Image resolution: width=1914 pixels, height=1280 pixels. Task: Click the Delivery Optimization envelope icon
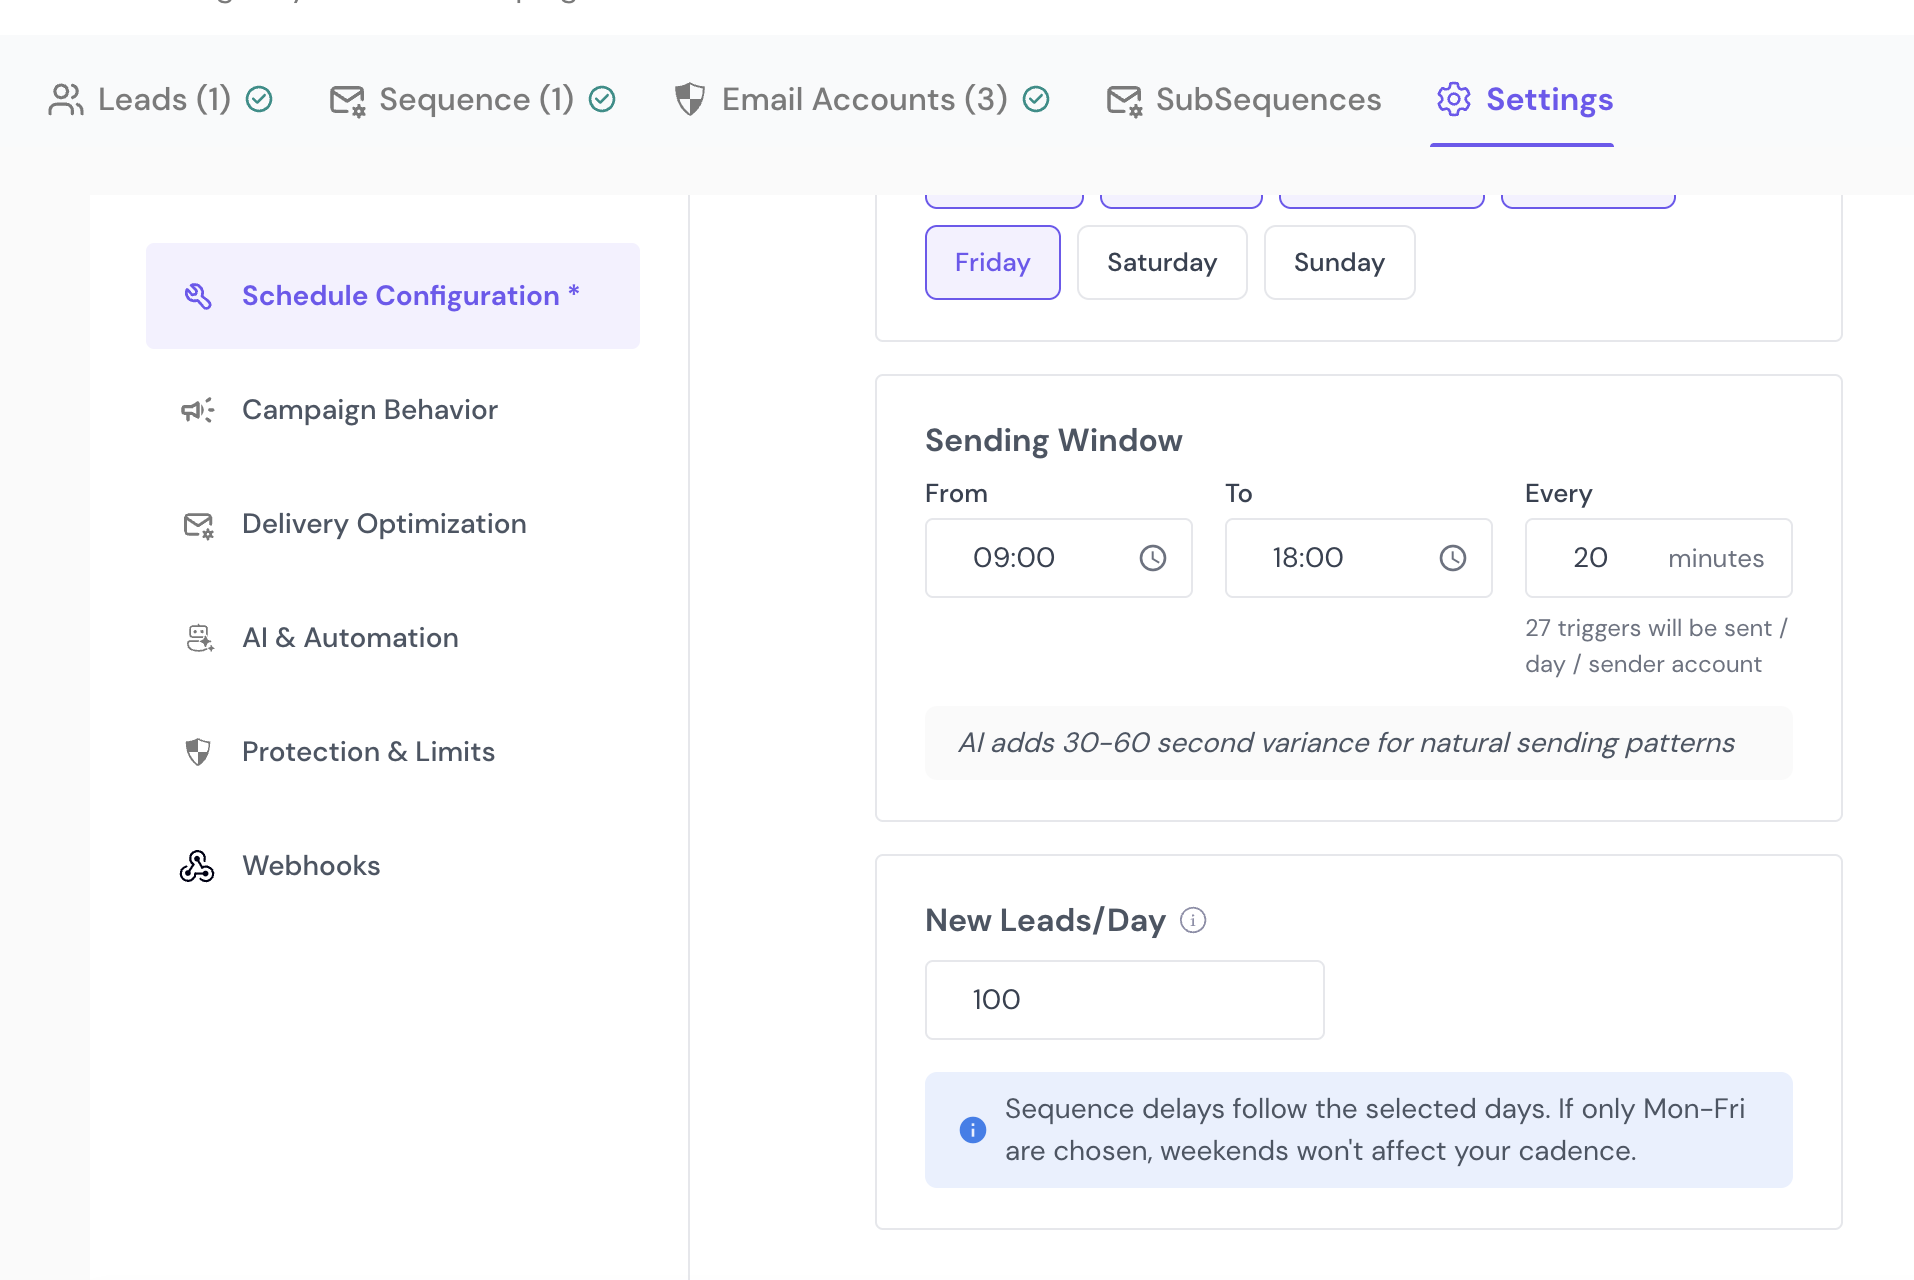(198, 524)
